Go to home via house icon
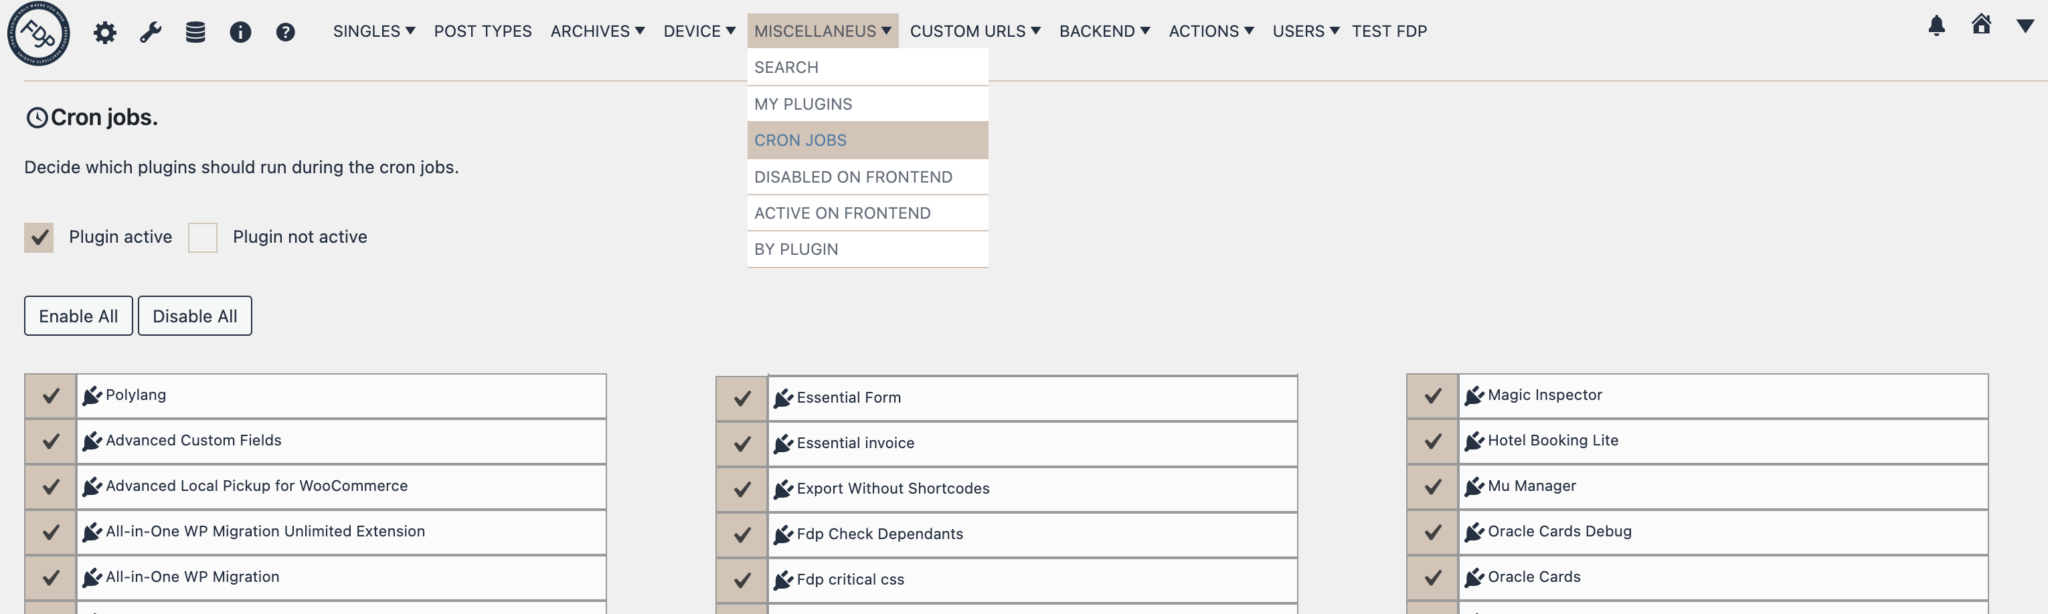This screenshot has height=614, width=2048. 1981,24
